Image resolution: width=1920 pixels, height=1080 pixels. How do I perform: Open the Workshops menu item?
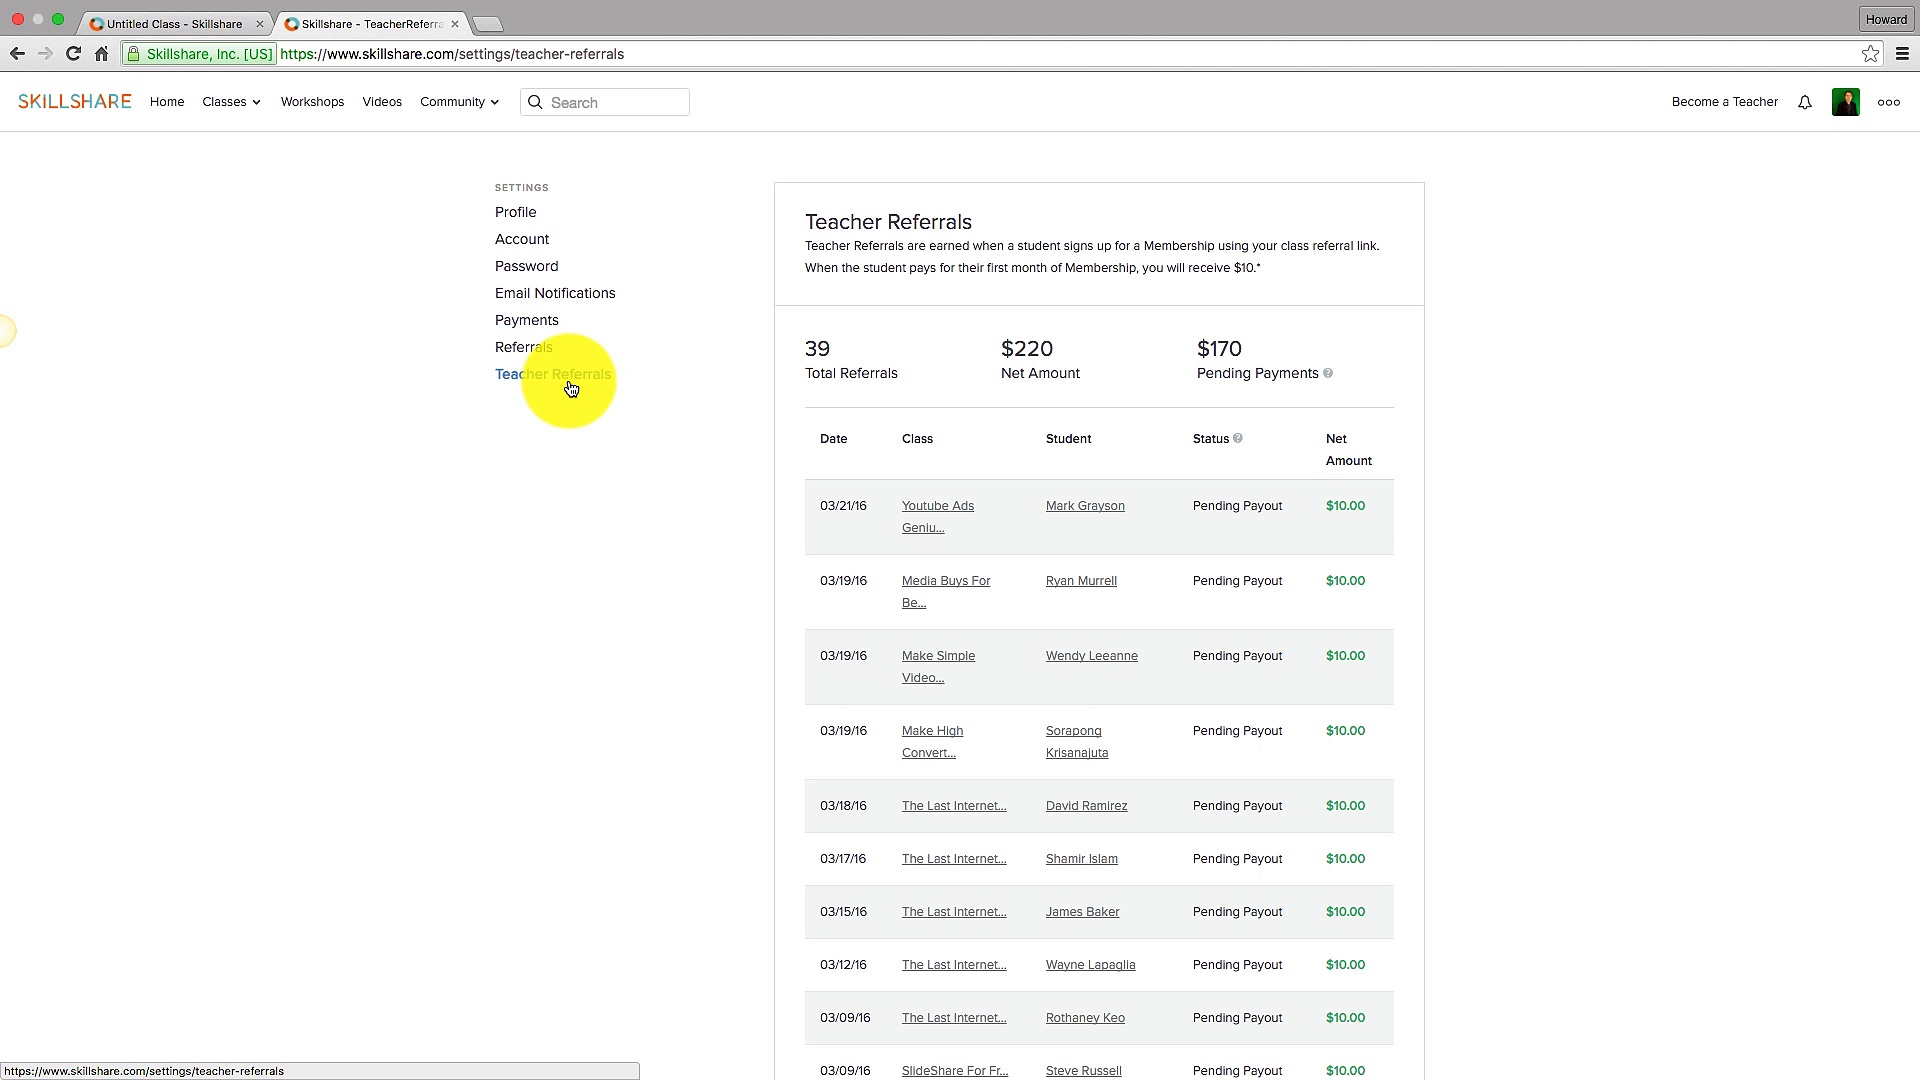pos(312,101)
